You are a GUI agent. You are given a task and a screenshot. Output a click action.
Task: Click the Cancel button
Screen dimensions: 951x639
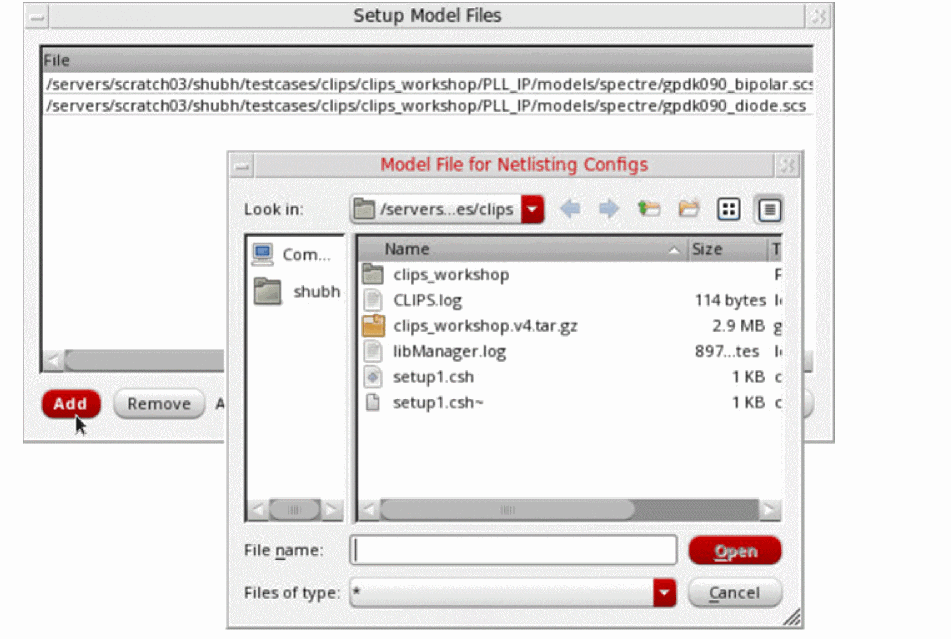(734, 592)
